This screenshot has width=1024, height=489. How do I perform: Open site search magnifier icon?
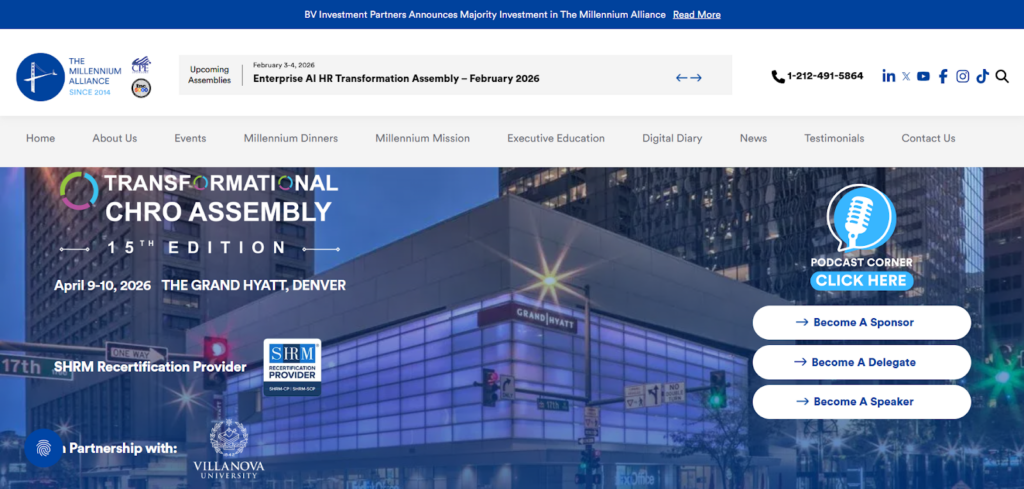tap(1002, 76)
